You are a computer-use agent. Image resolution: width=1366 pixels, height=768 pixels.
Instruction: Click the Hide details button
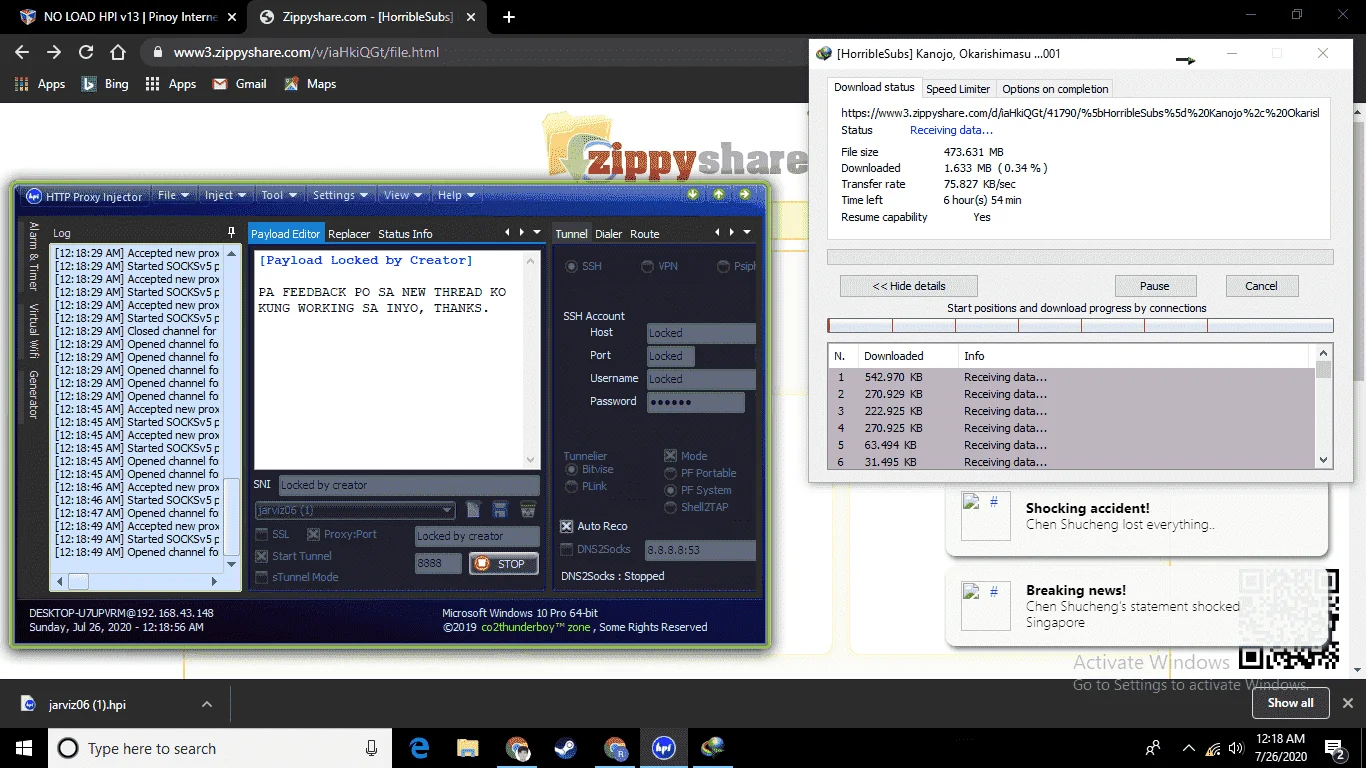point(909,286)
